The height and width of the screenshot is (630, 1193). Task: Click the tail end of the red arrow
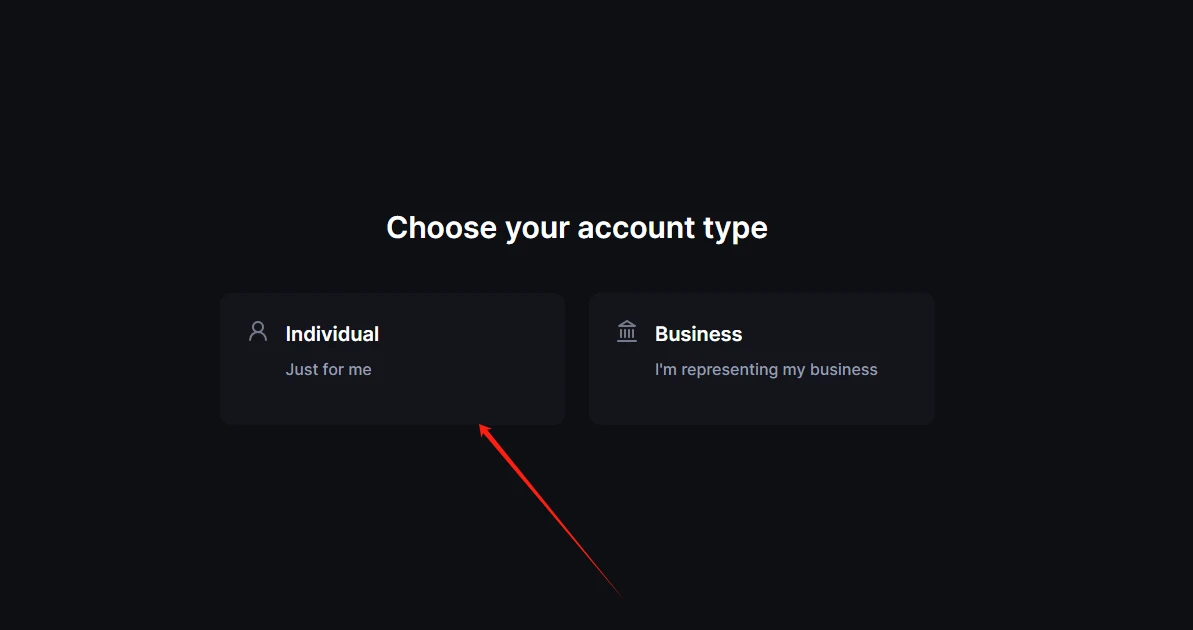pos(620,596)
